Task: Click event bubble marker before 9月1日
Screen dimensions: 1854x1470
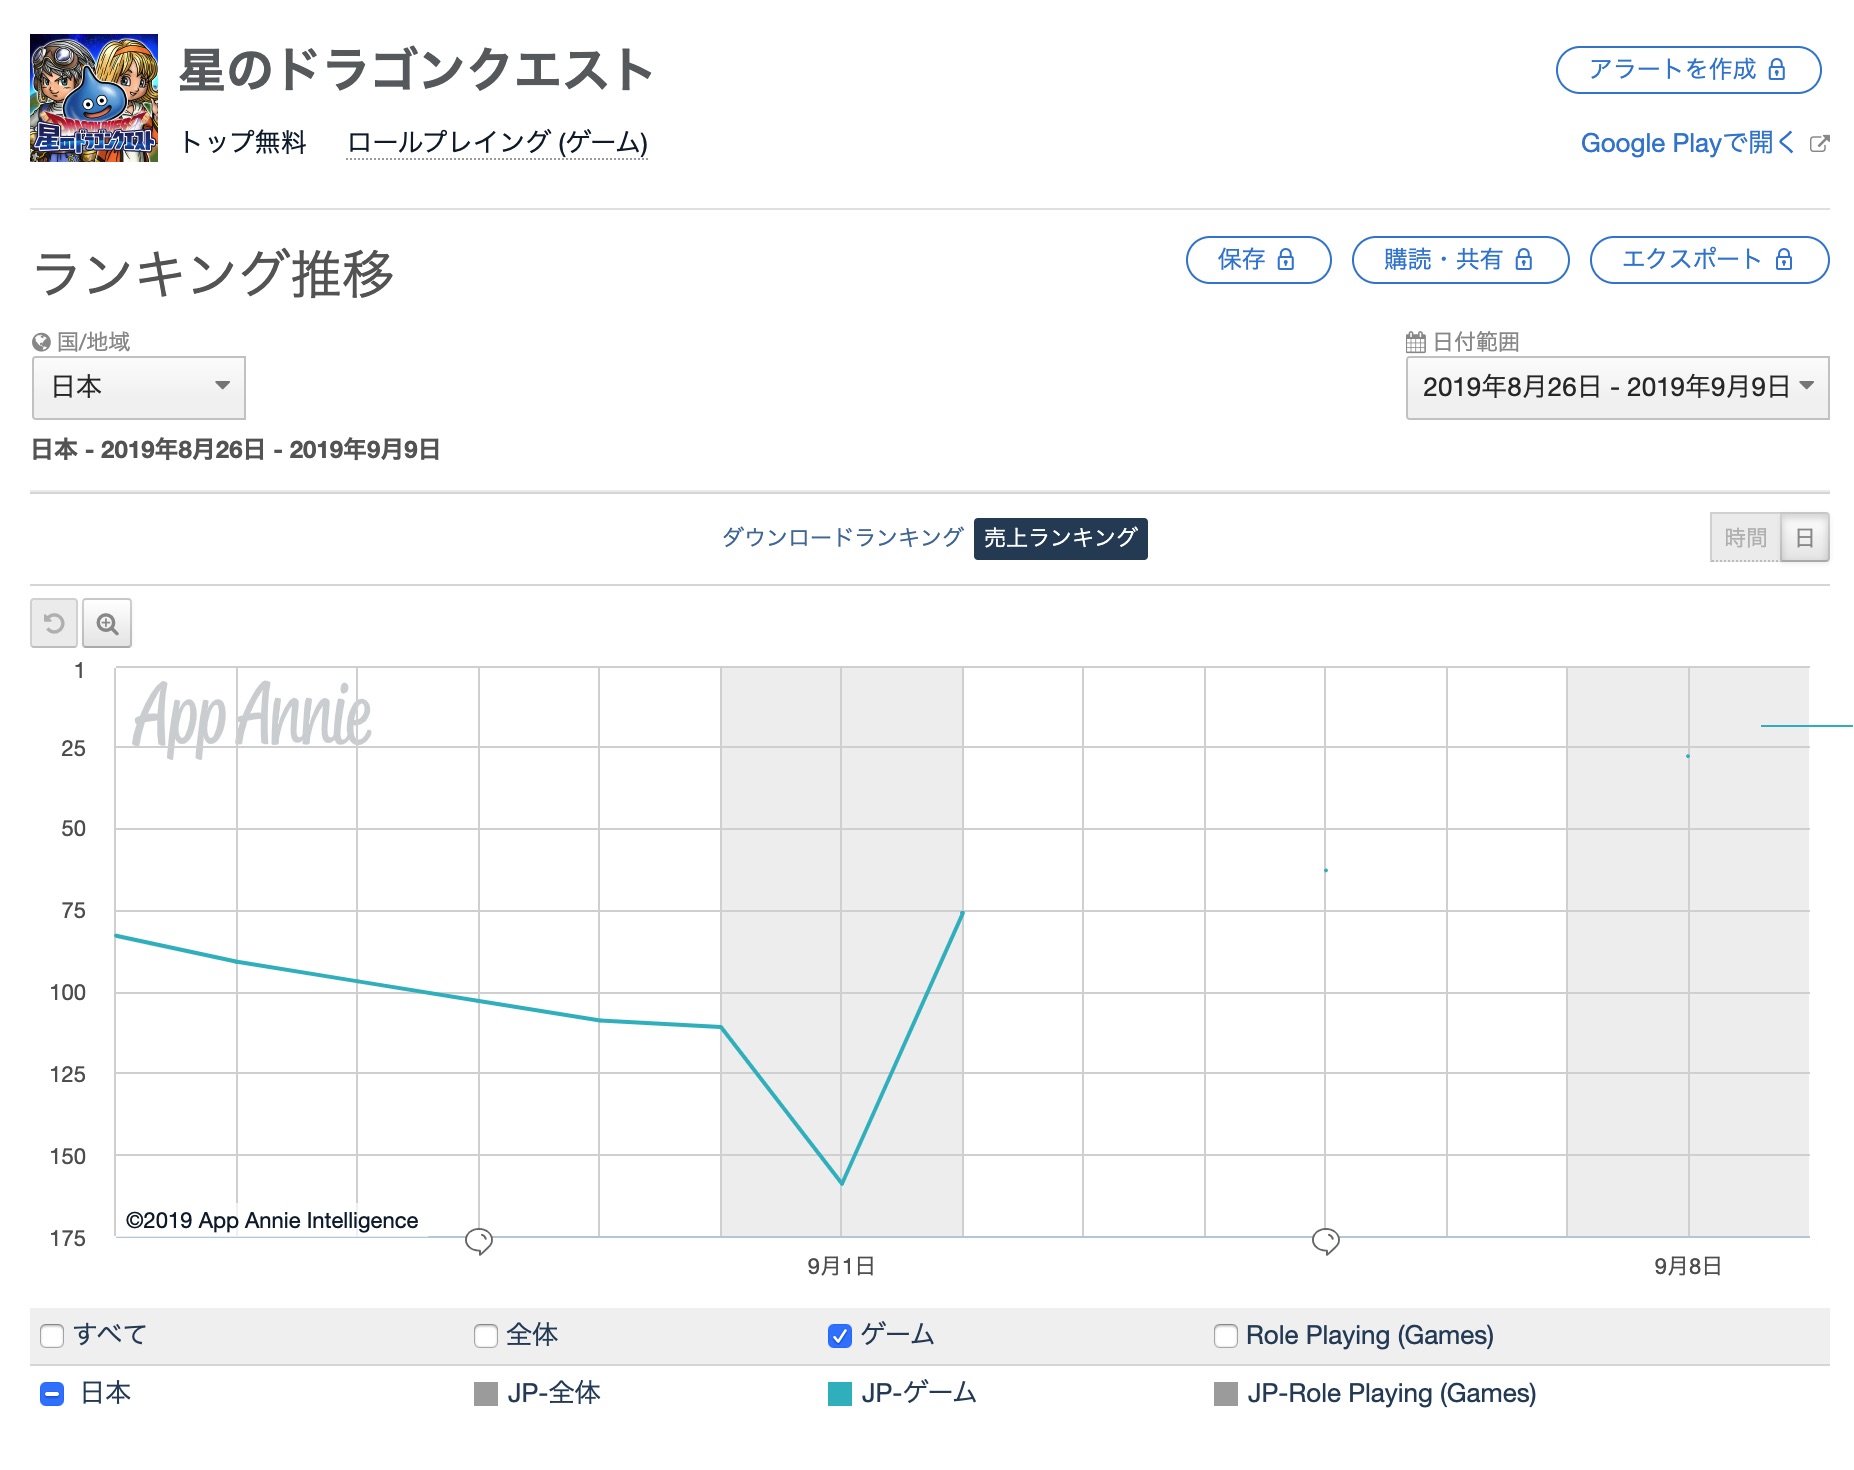Action: (479, 1241)
